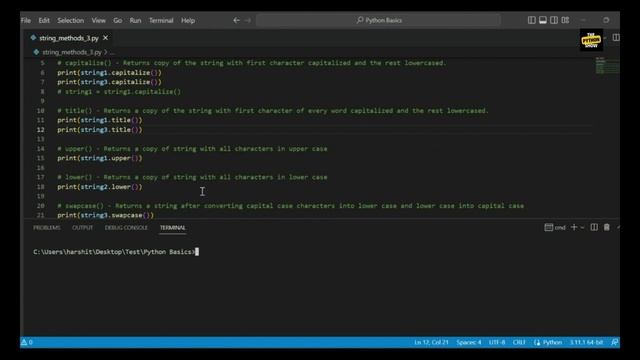Toggle the primary side bar layout icon
The image size is (640, 360).
point(531,20)
